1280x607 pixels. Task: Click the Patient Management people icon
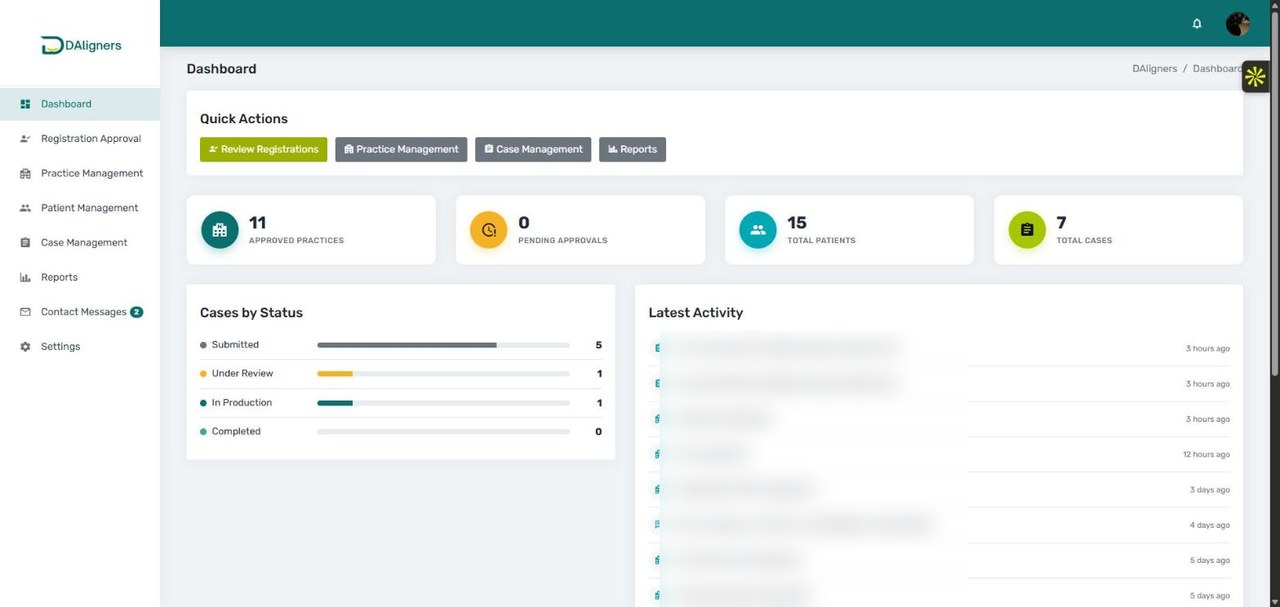[25, 208]
